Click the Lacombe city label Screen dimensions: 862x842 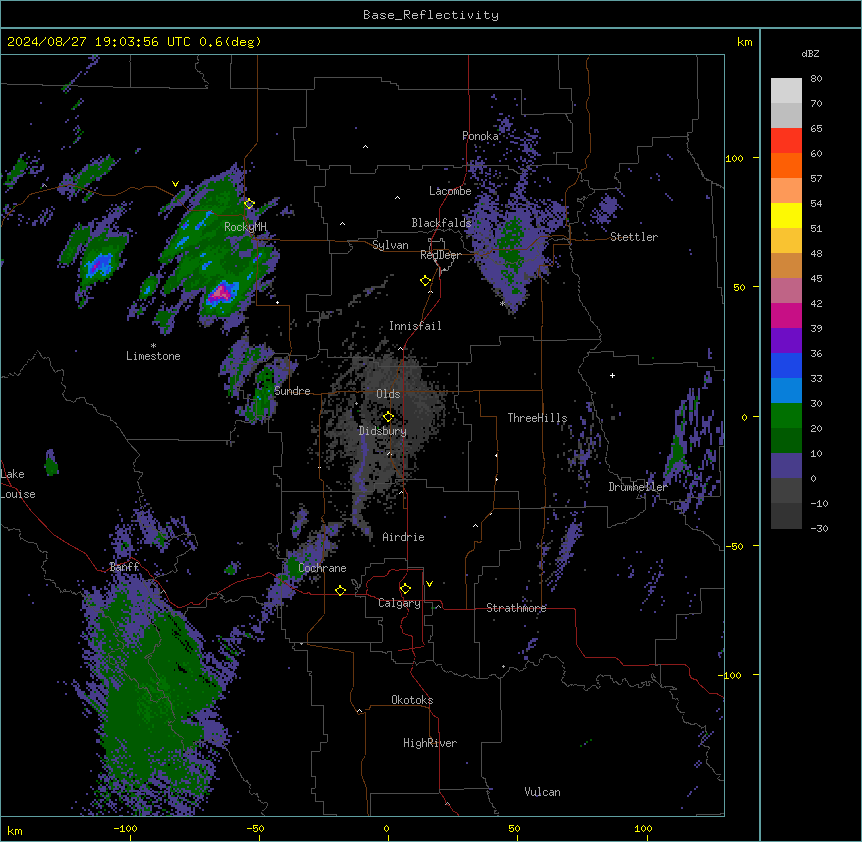coord(450,191)
